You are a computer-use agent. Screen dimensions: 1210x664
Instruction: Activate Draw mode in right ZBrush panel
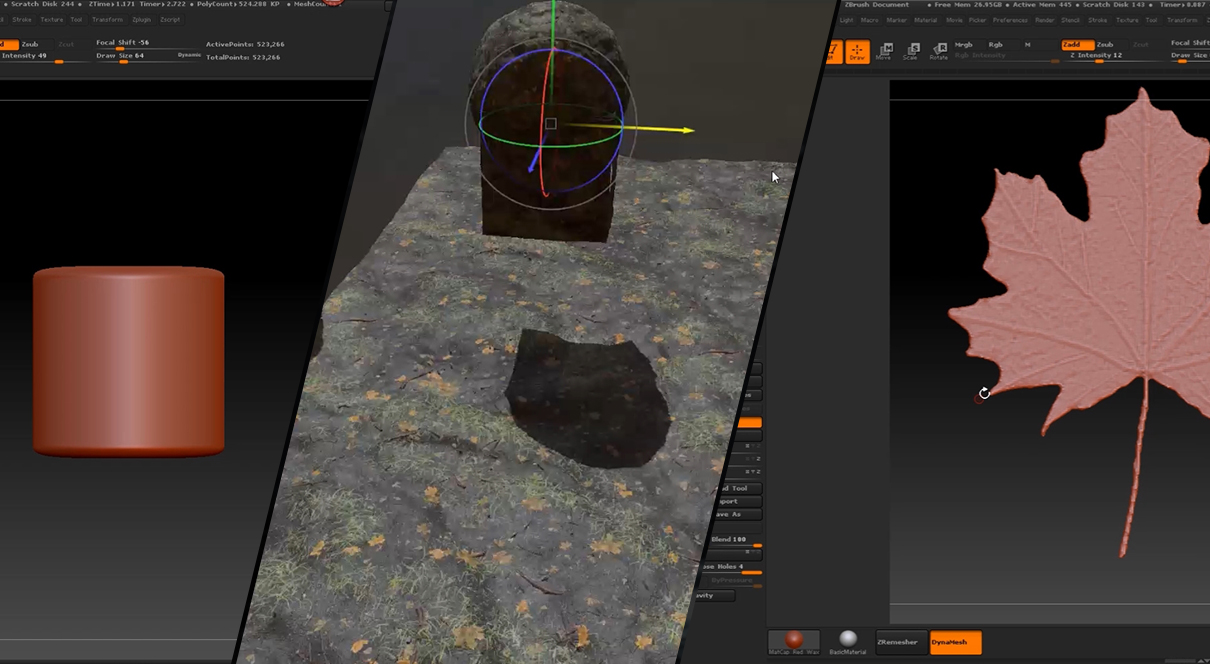tap(857, 52)
